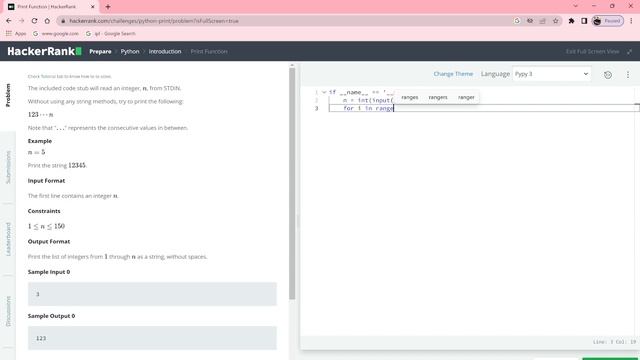Choose 'rangers' autocomplete suggestion
This screenshot has height=360, width=640.
[438, 97]
